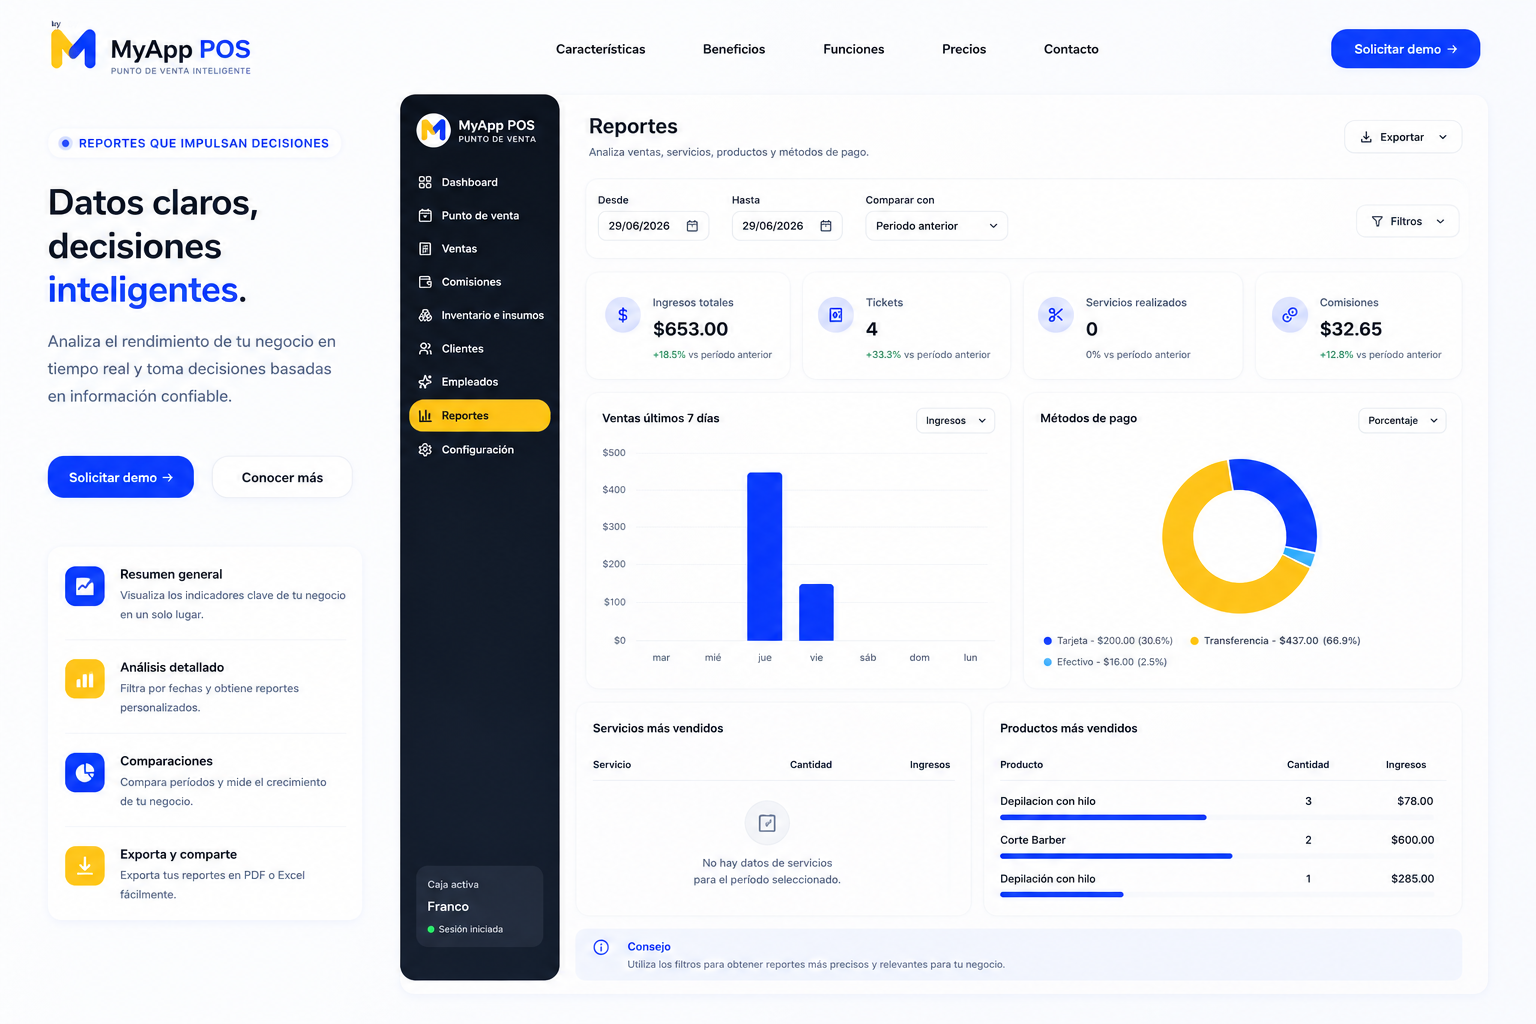1536x1024 pixels.
Task: Open the Ingresos chart metric dropdown
Action: (x=955, y=421)
